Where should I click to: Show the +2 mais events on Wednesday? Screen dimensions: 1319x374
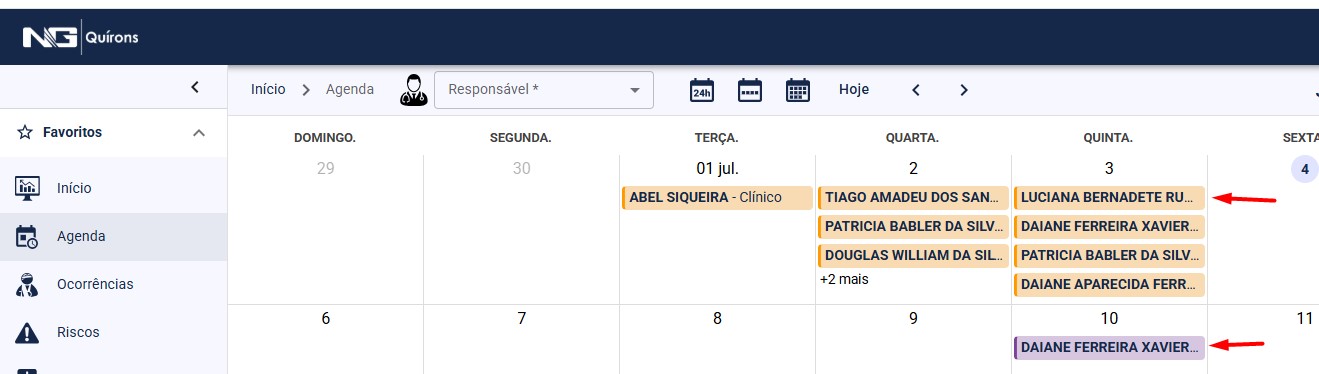click(844, 279)
